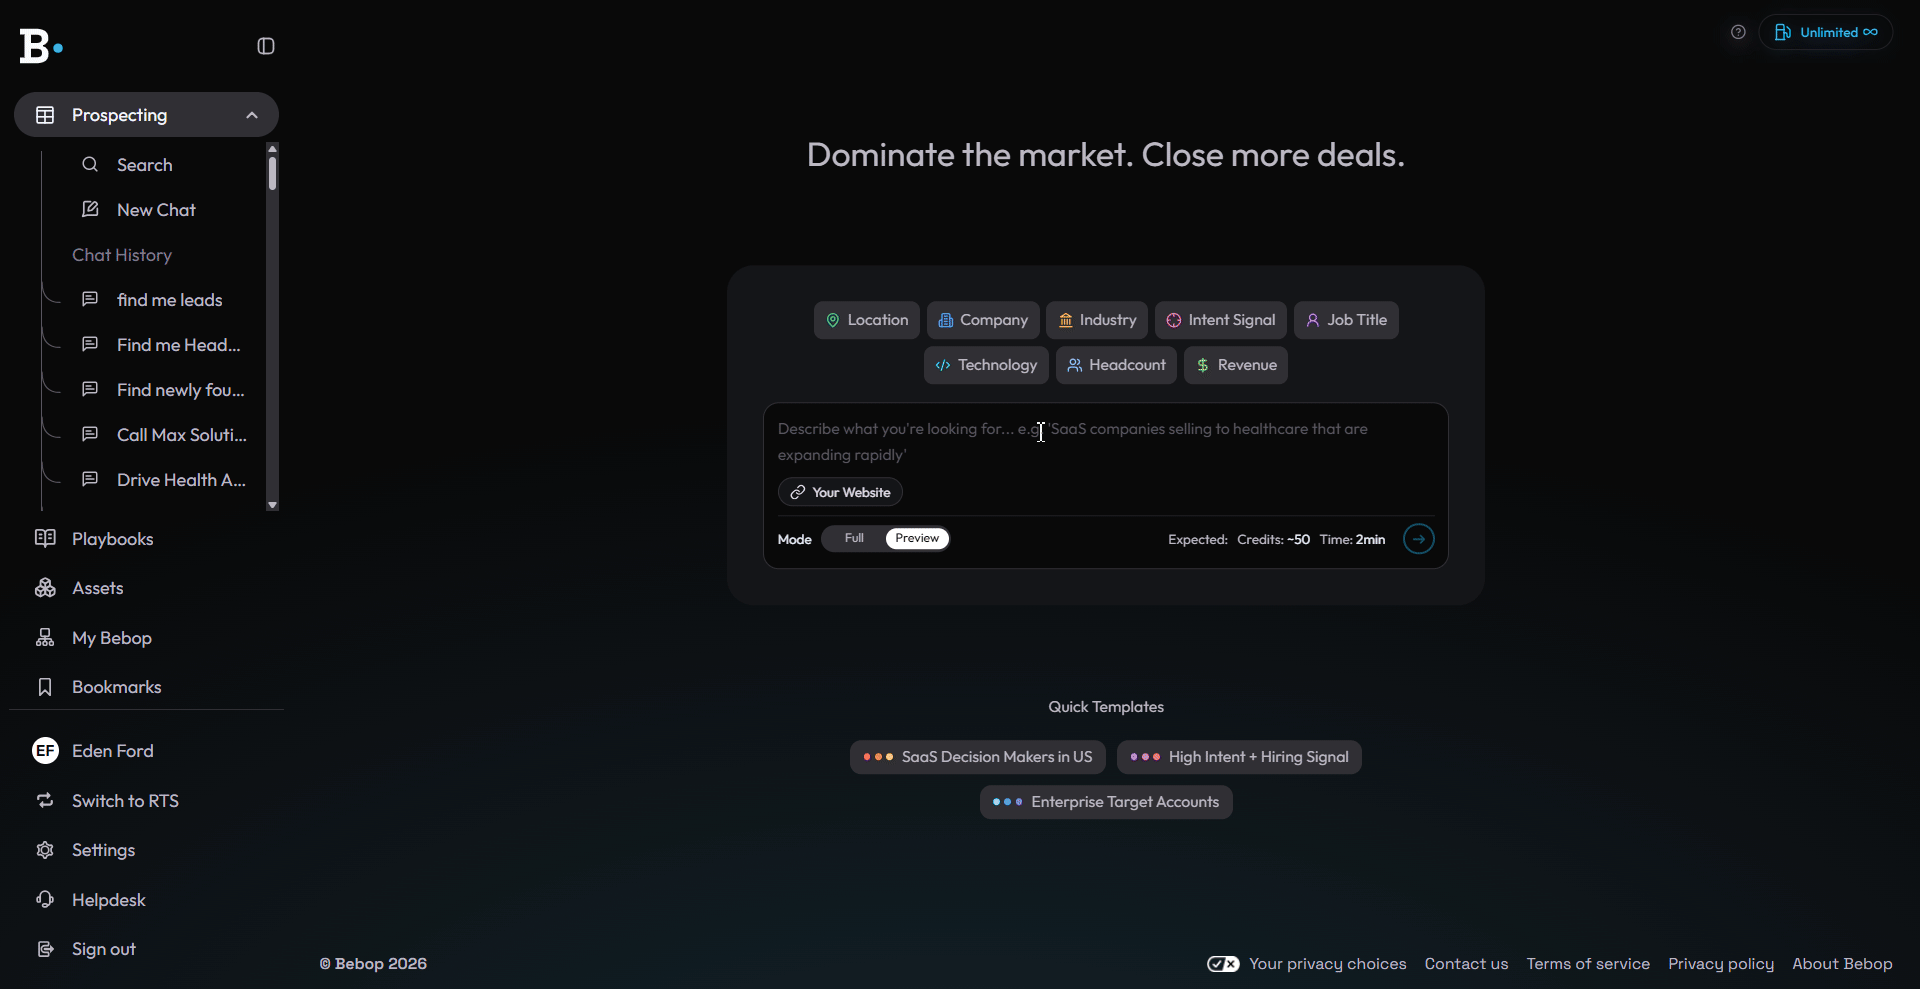Add the Technology filter

tap(986, 365)
